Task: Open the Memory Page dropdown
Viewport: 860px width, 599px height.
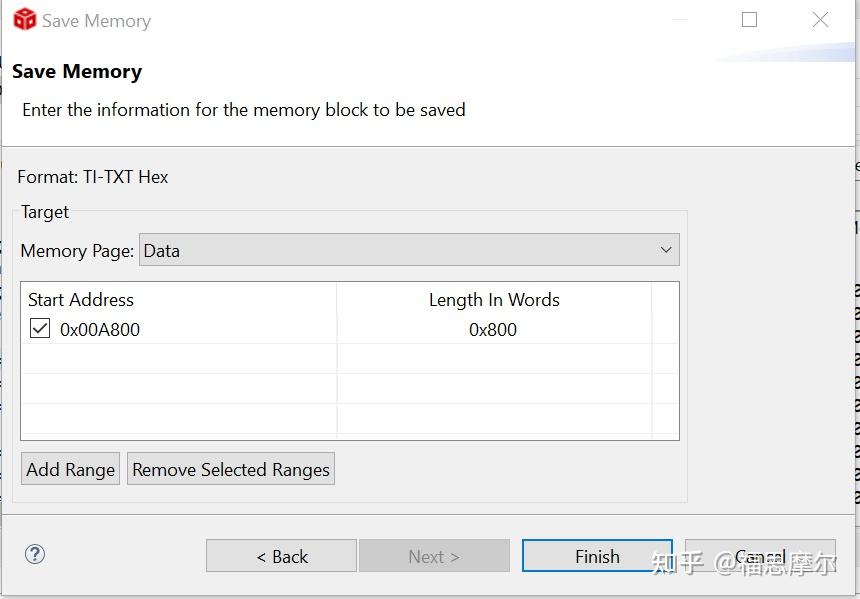Action: coord(408,250)
